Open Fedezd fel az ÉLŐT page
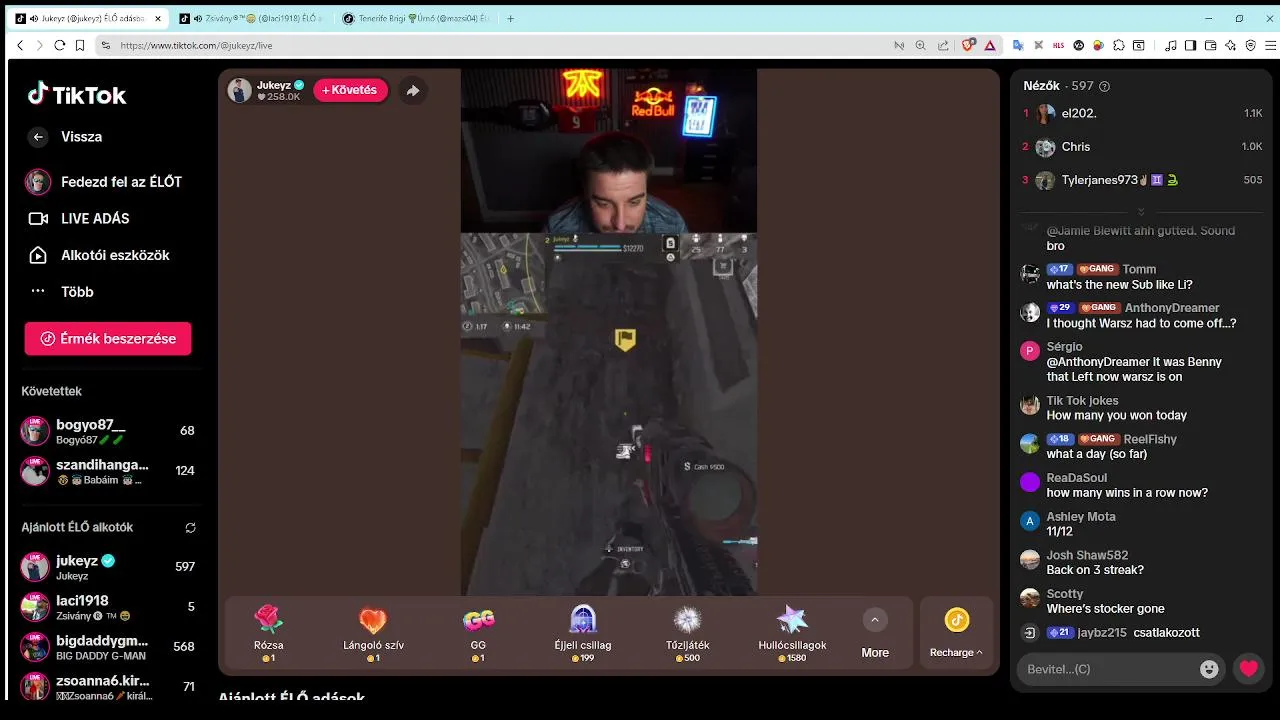 point(104,182)
